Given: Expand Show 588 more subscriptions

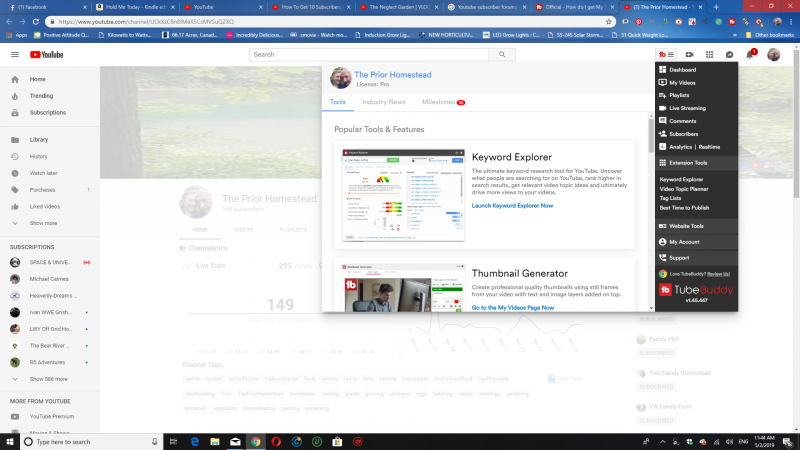Looking at the screenshot, I should point(49,379).
